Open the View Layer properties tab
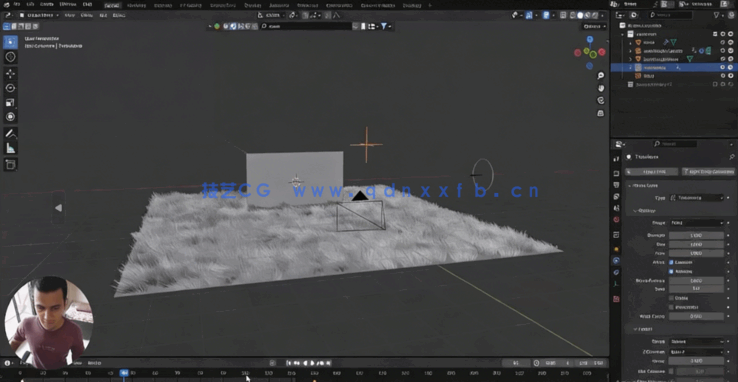 tap(617, 196)
